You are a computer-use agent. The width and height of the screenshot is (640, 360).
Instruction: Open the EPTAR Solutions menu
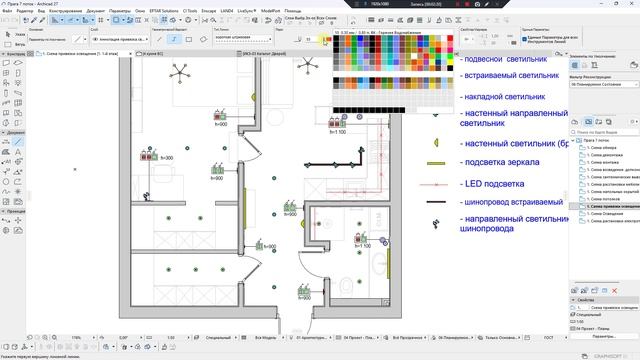tap(164, 11)
